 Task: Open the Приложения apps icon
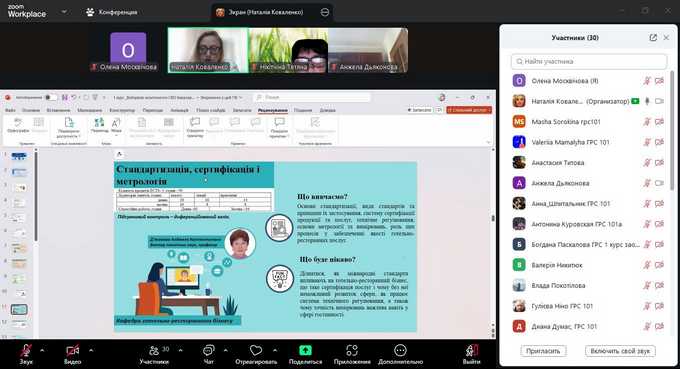point(352,350)
